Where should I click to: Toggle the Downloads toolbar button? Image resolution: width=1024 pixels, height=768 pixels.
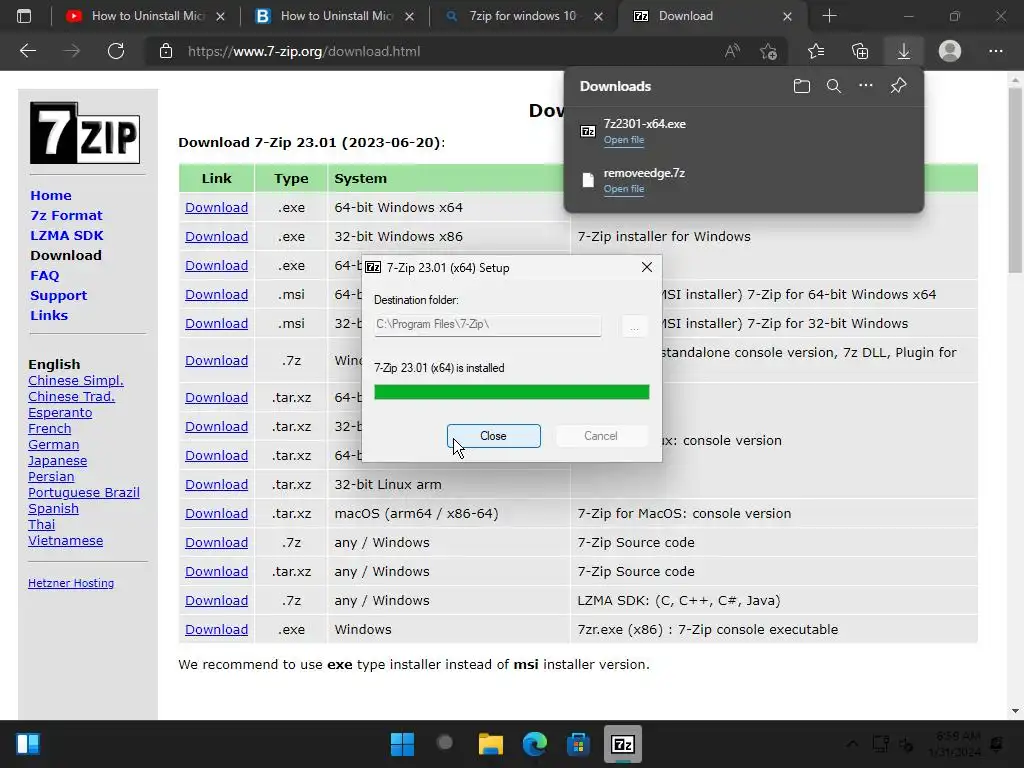click(x=904, y=51)
